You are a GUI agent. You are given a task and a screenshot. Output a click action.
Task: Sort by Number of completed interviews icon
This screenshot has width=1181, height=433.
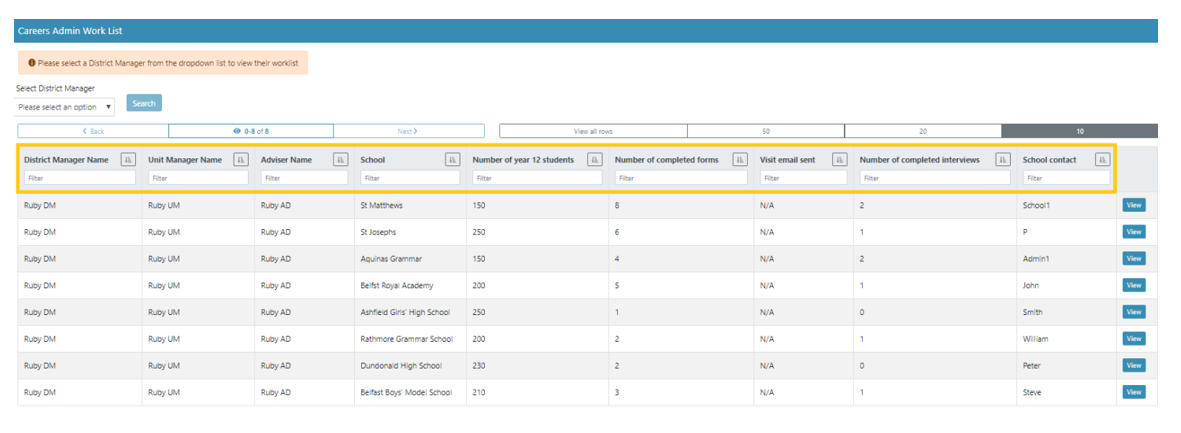(x=1003, y=160)
